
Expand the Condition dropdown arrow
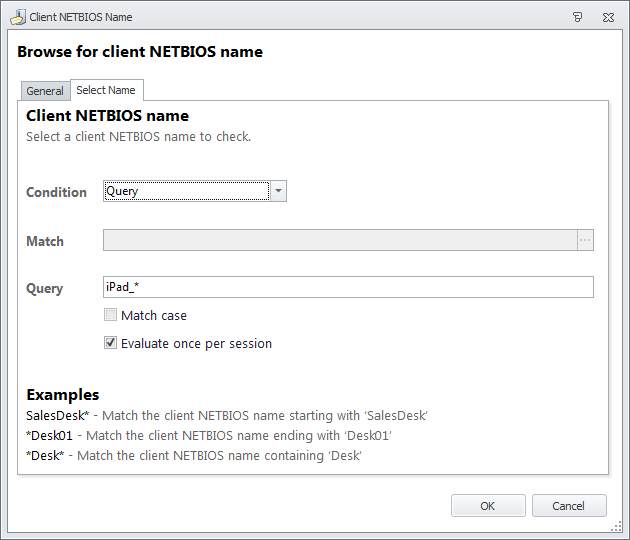tap(278, 191)
